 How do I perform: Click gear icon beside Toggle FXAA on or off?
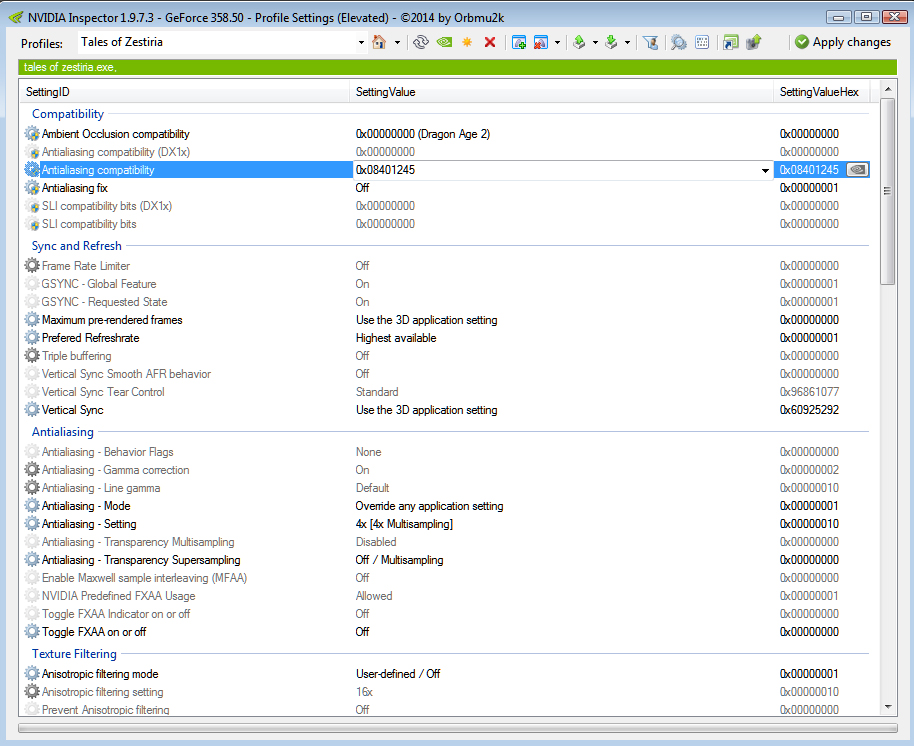(x=32, y=632)
